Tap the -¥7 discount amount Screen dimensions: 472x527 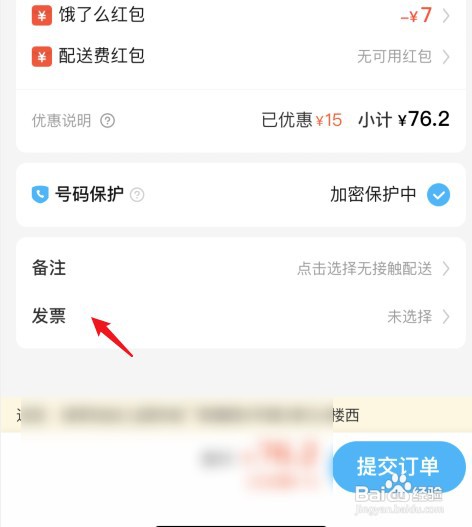(x=416, y=15)
